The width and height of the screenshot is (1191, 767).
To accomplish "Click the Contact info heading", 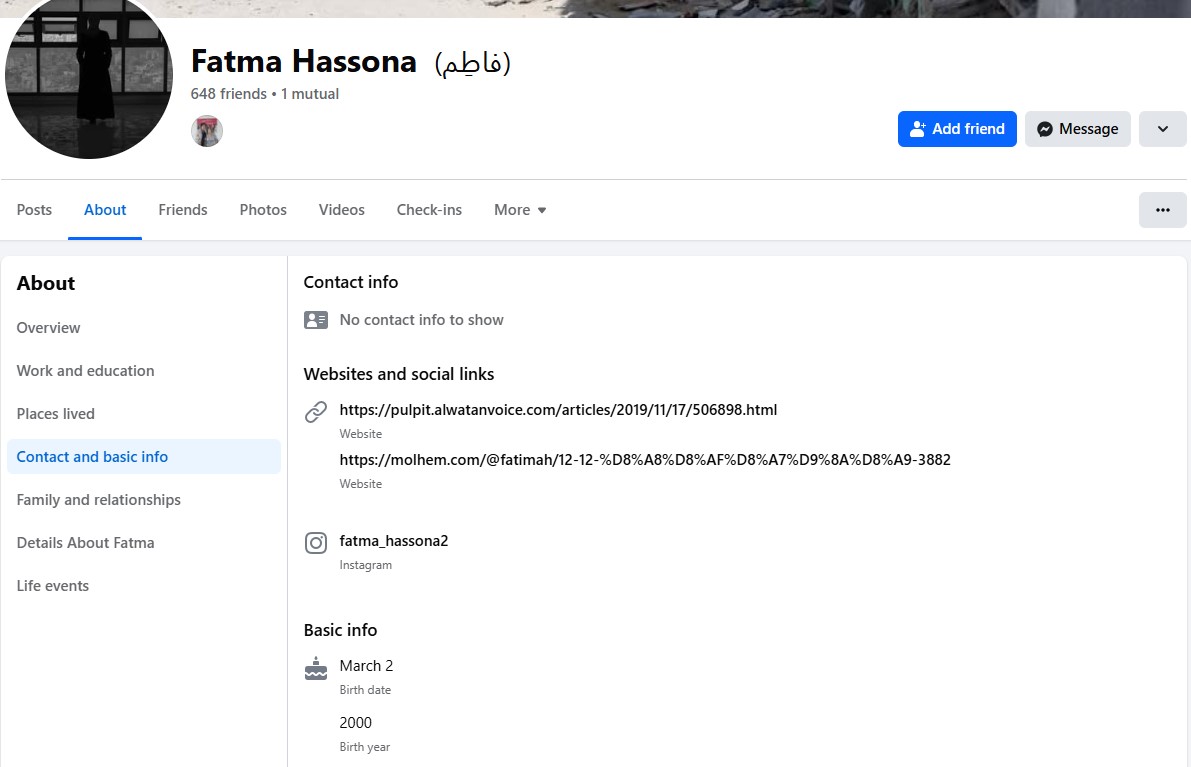I will (x=351, y=282).
